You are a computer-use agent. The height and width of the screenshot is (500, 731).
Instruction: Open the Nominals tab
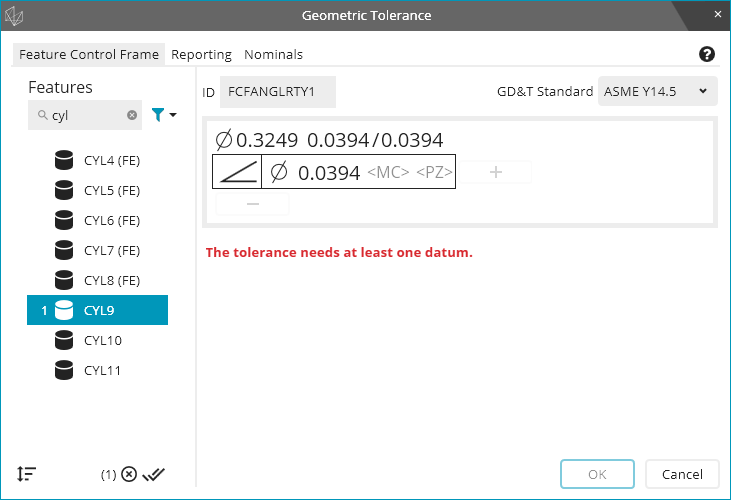(273, 54)
